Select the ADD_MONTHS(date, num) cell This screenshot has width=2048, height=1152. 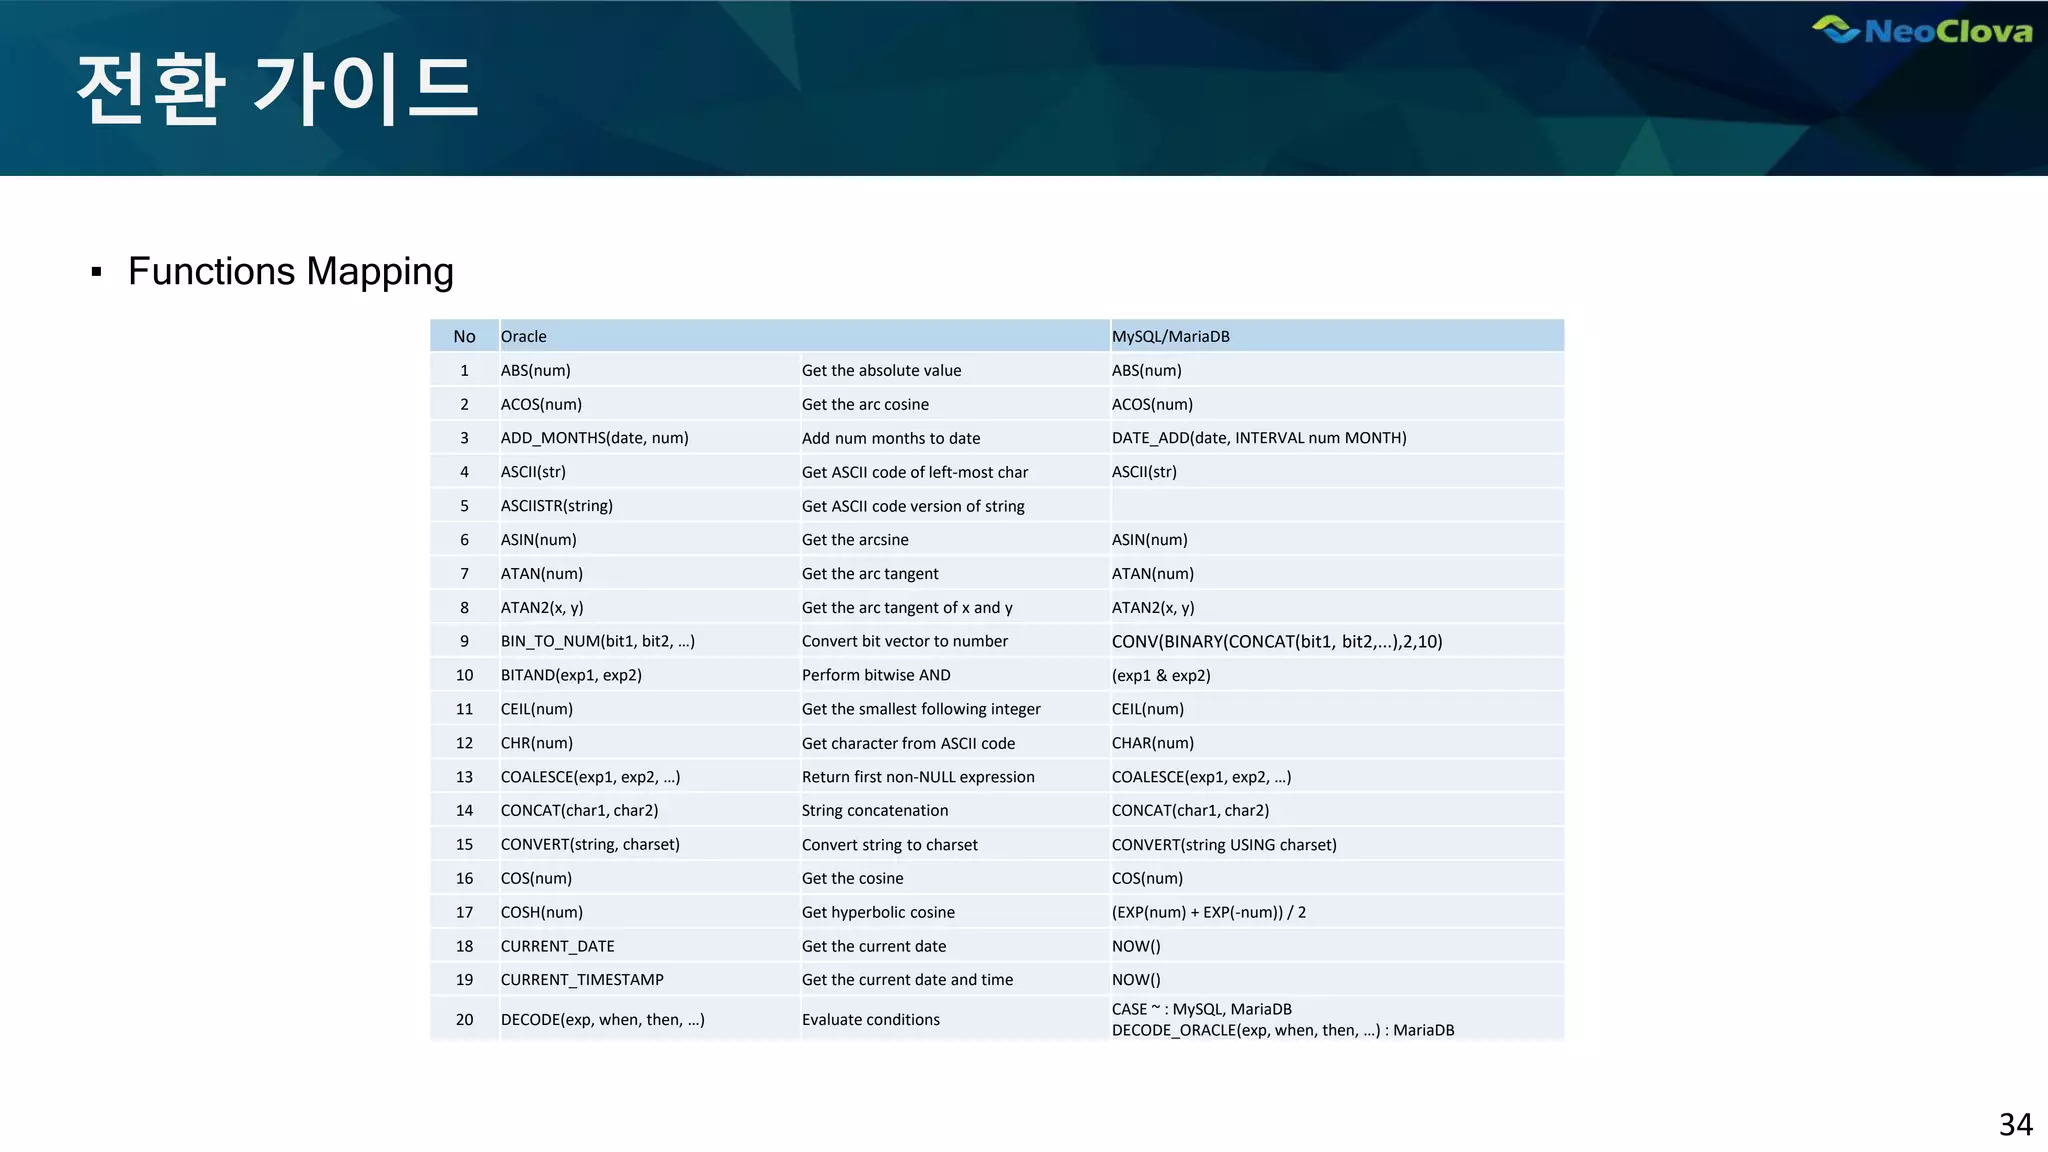point(594,438)
